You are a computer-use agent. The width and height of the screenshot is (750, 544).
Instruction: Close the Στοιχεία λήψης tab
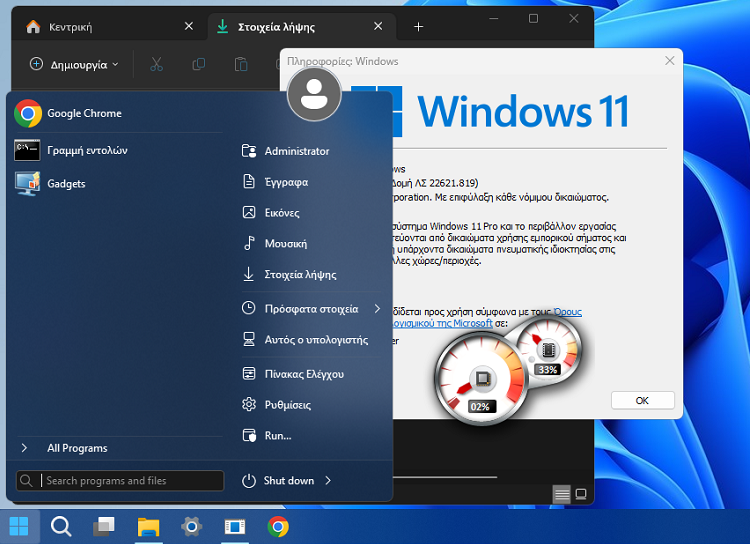coord(378,26)
